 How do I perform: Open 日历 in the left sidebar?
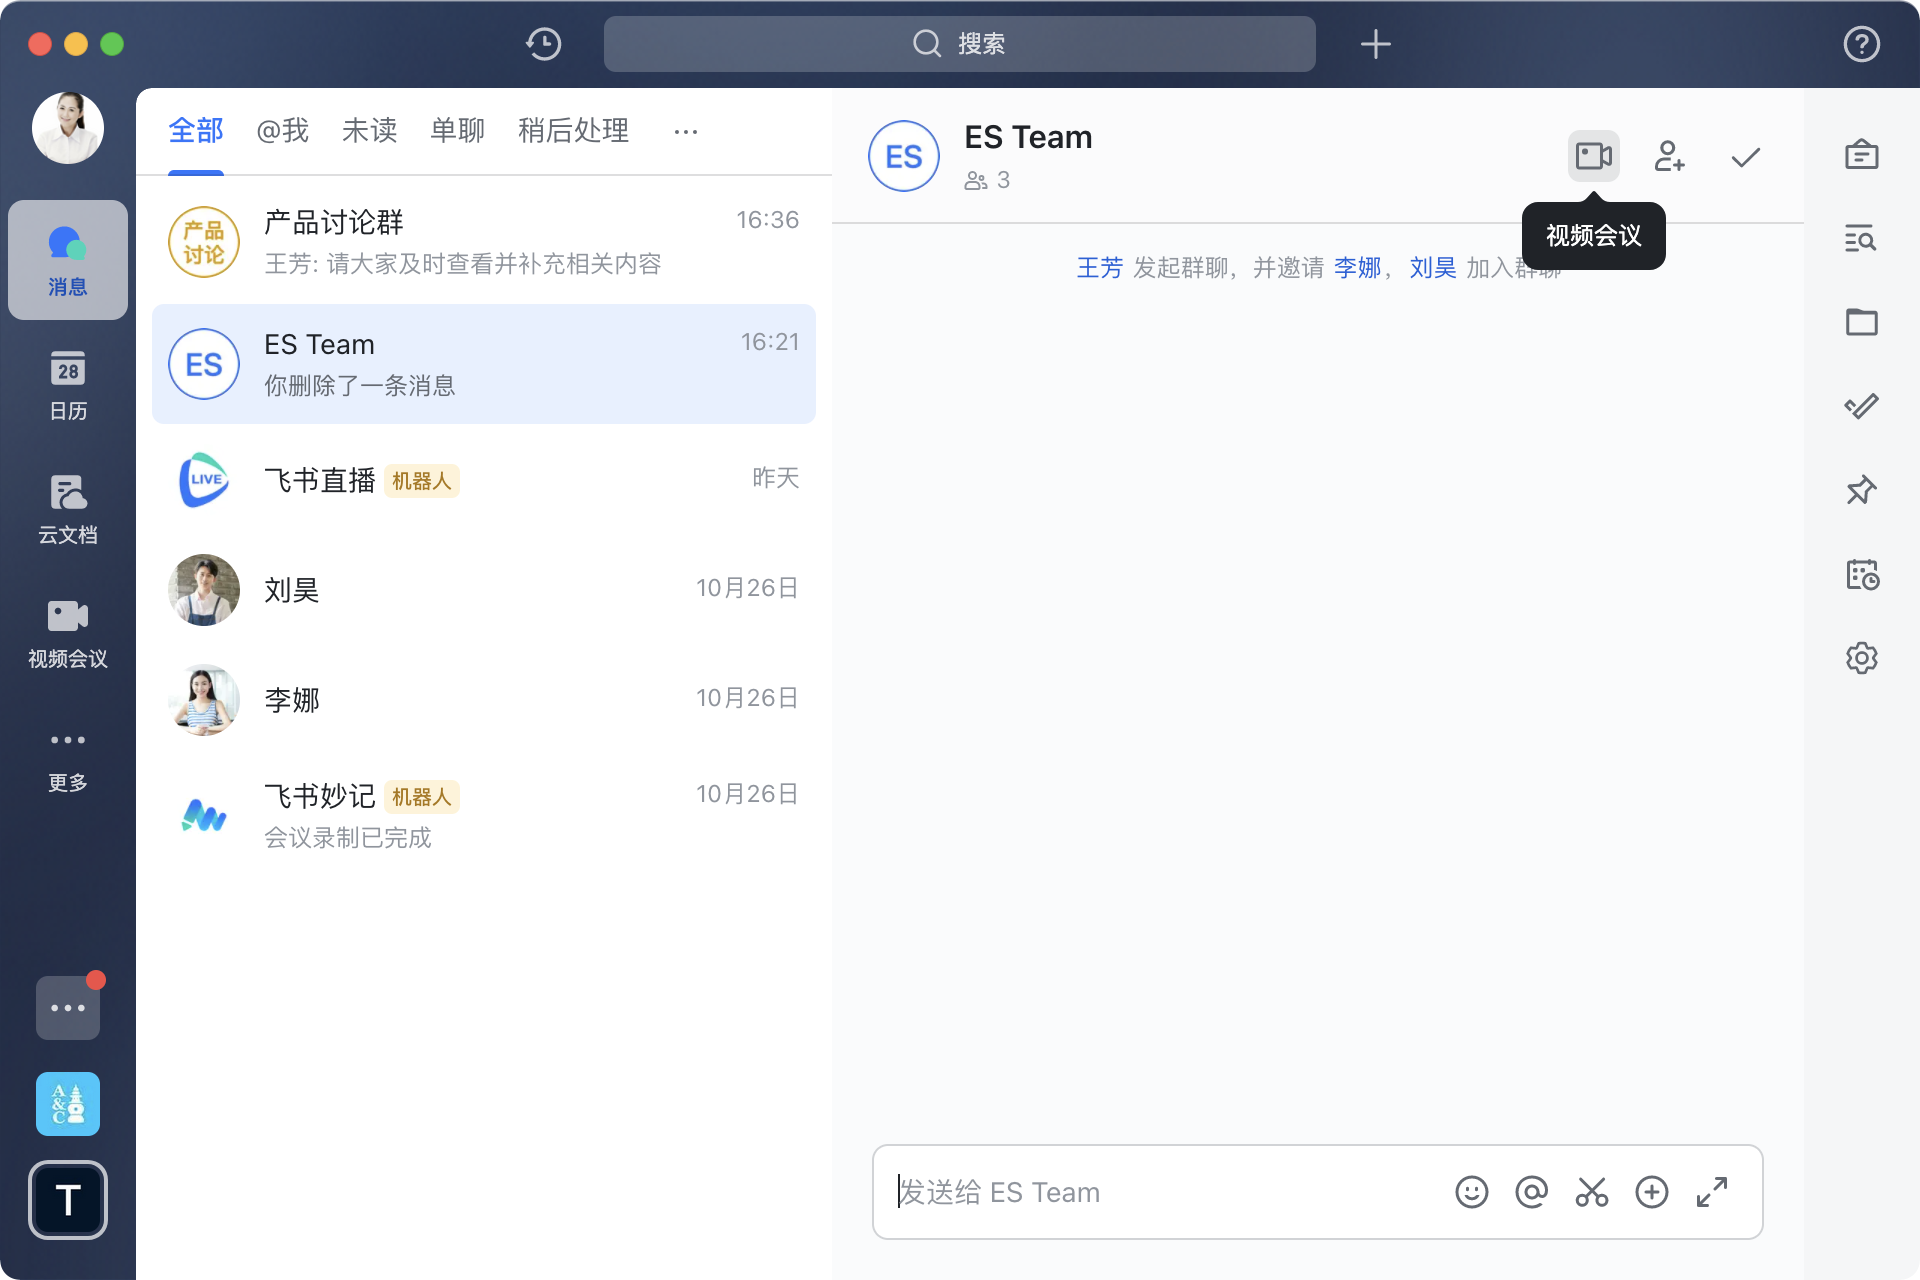pyautogui.click(x=68, y=385)
